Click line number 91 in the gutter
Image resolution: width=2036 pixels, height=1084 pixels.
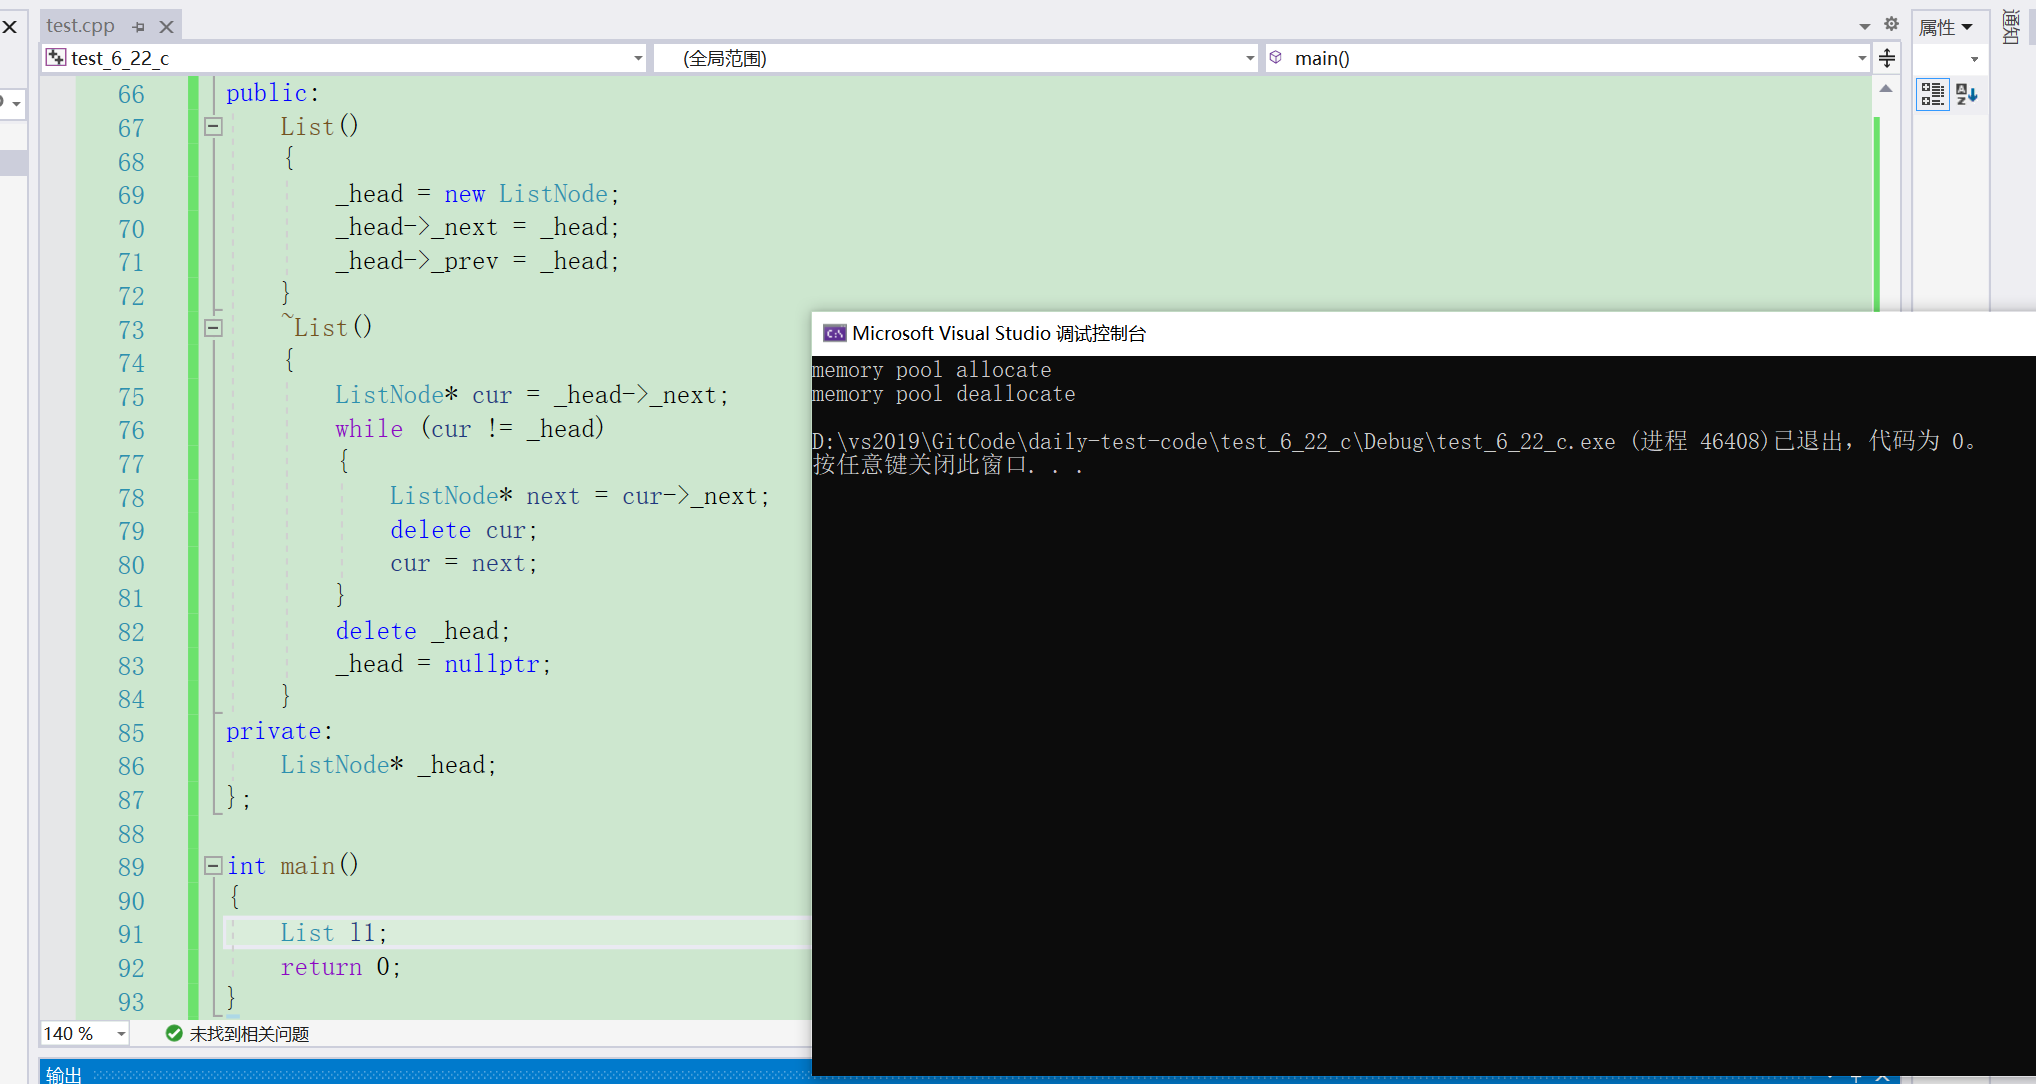tap(131, 934)
